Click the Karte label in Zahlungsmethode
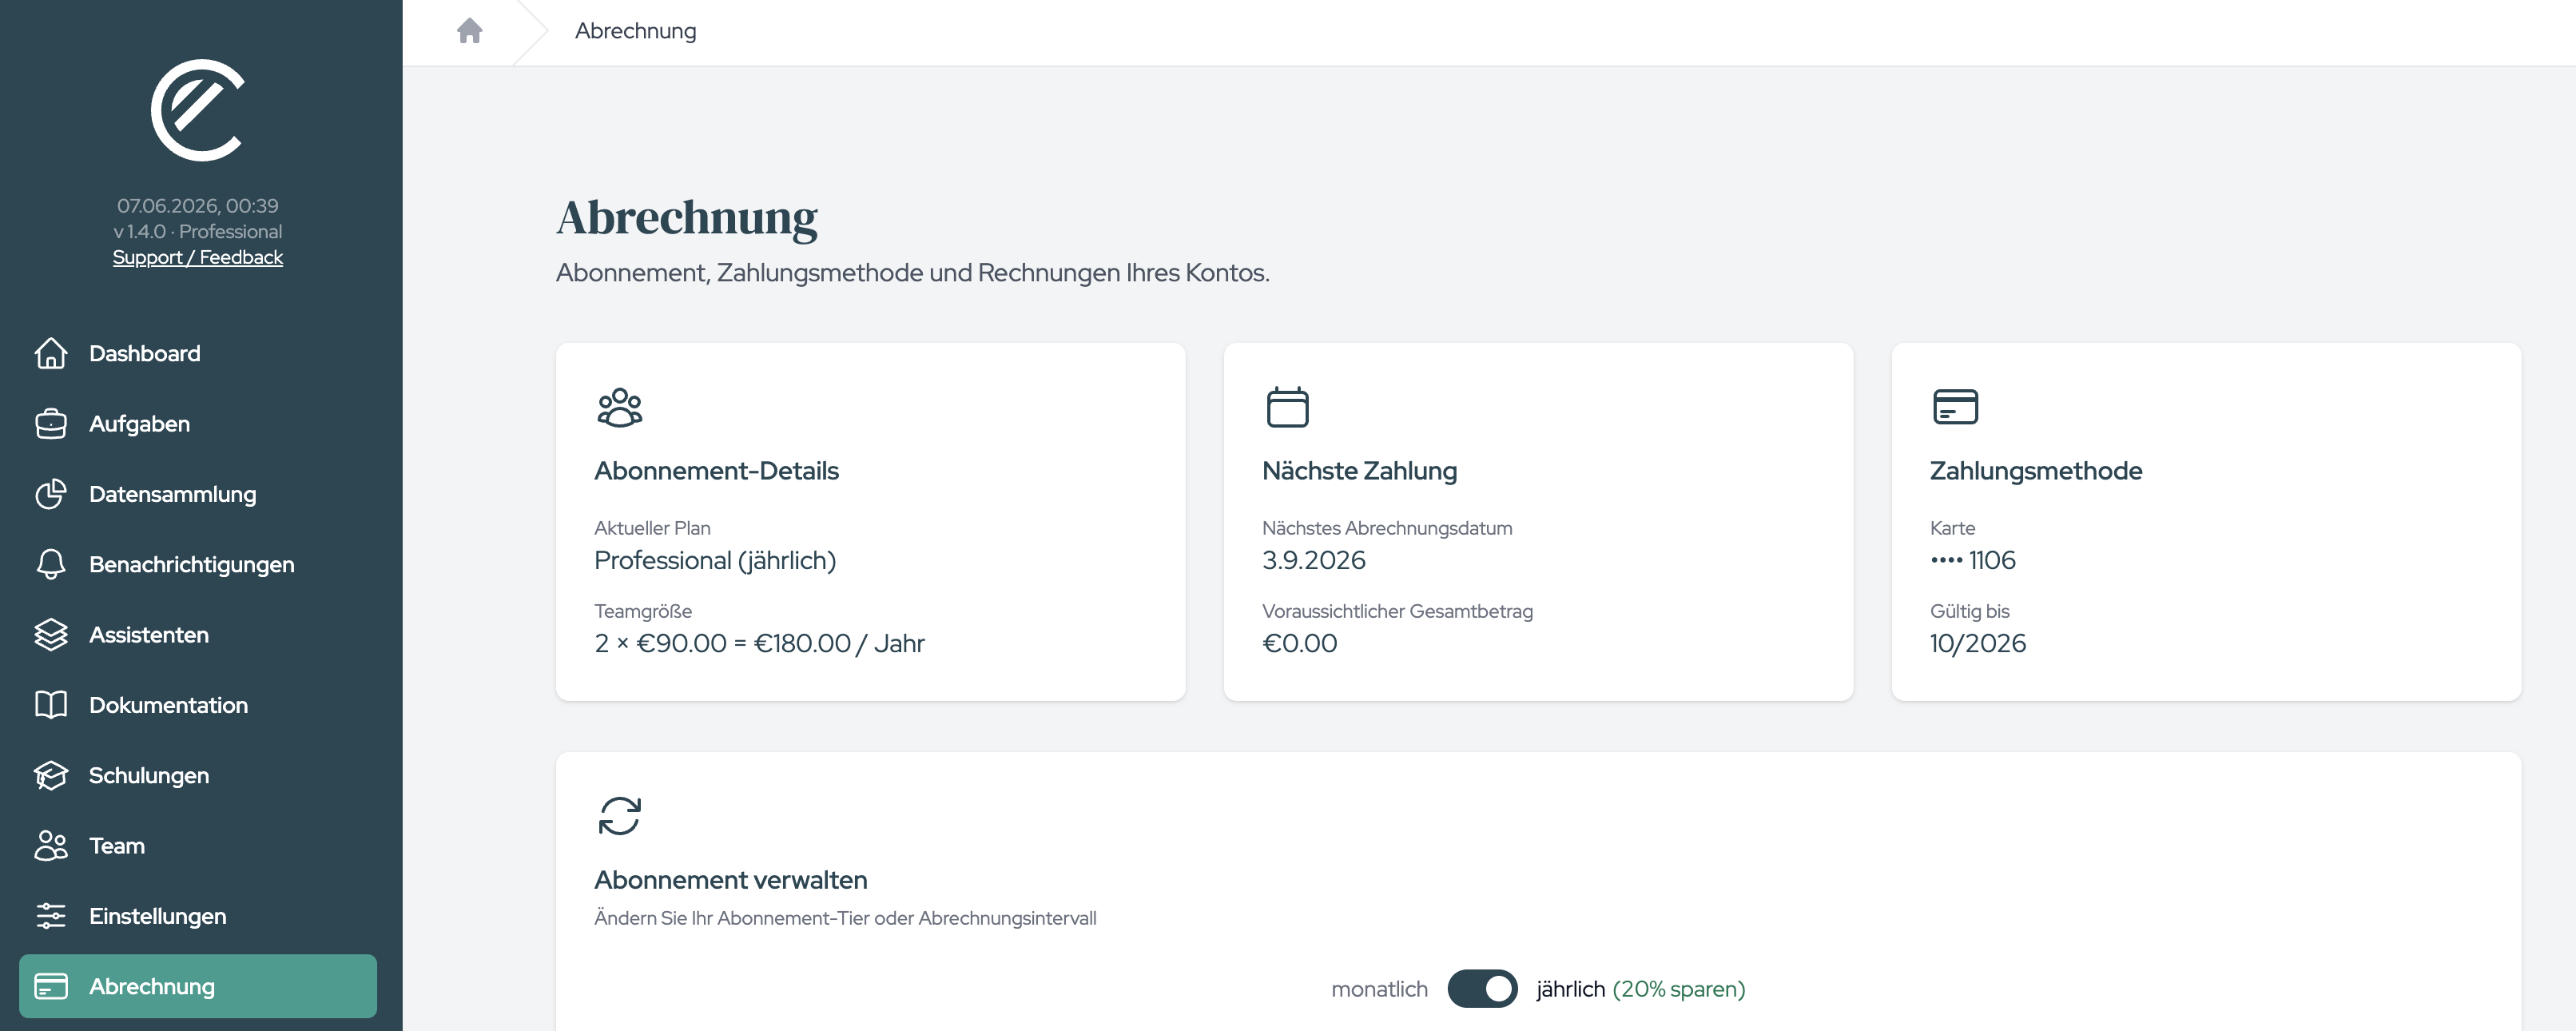Screen dimensions: 2576x1031 pos(1952,528)
